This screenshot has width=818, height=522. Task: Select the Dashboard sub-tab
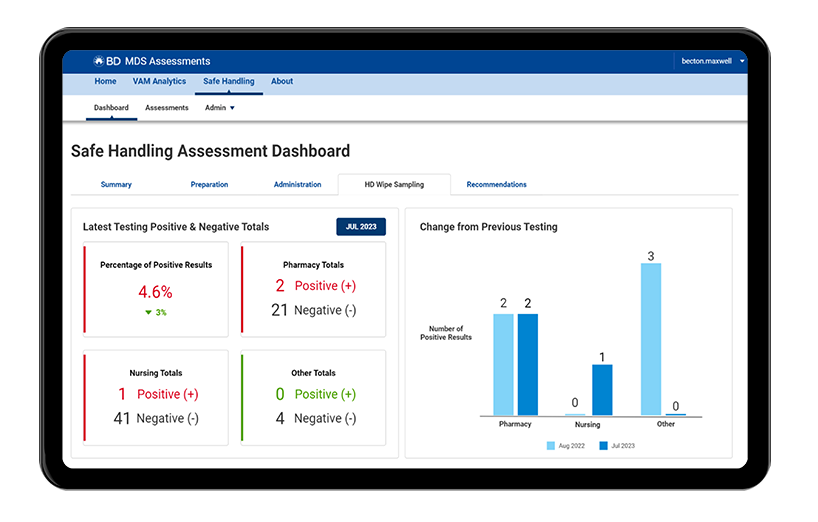click(x=111, y=108)
